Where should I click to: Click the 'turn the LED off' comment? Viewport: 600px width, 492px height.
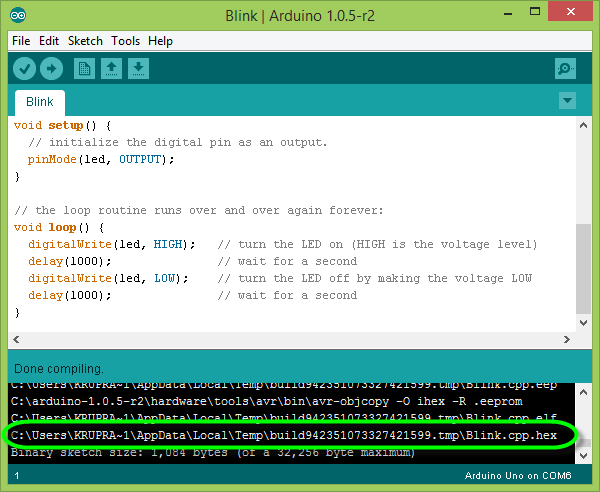375,278
